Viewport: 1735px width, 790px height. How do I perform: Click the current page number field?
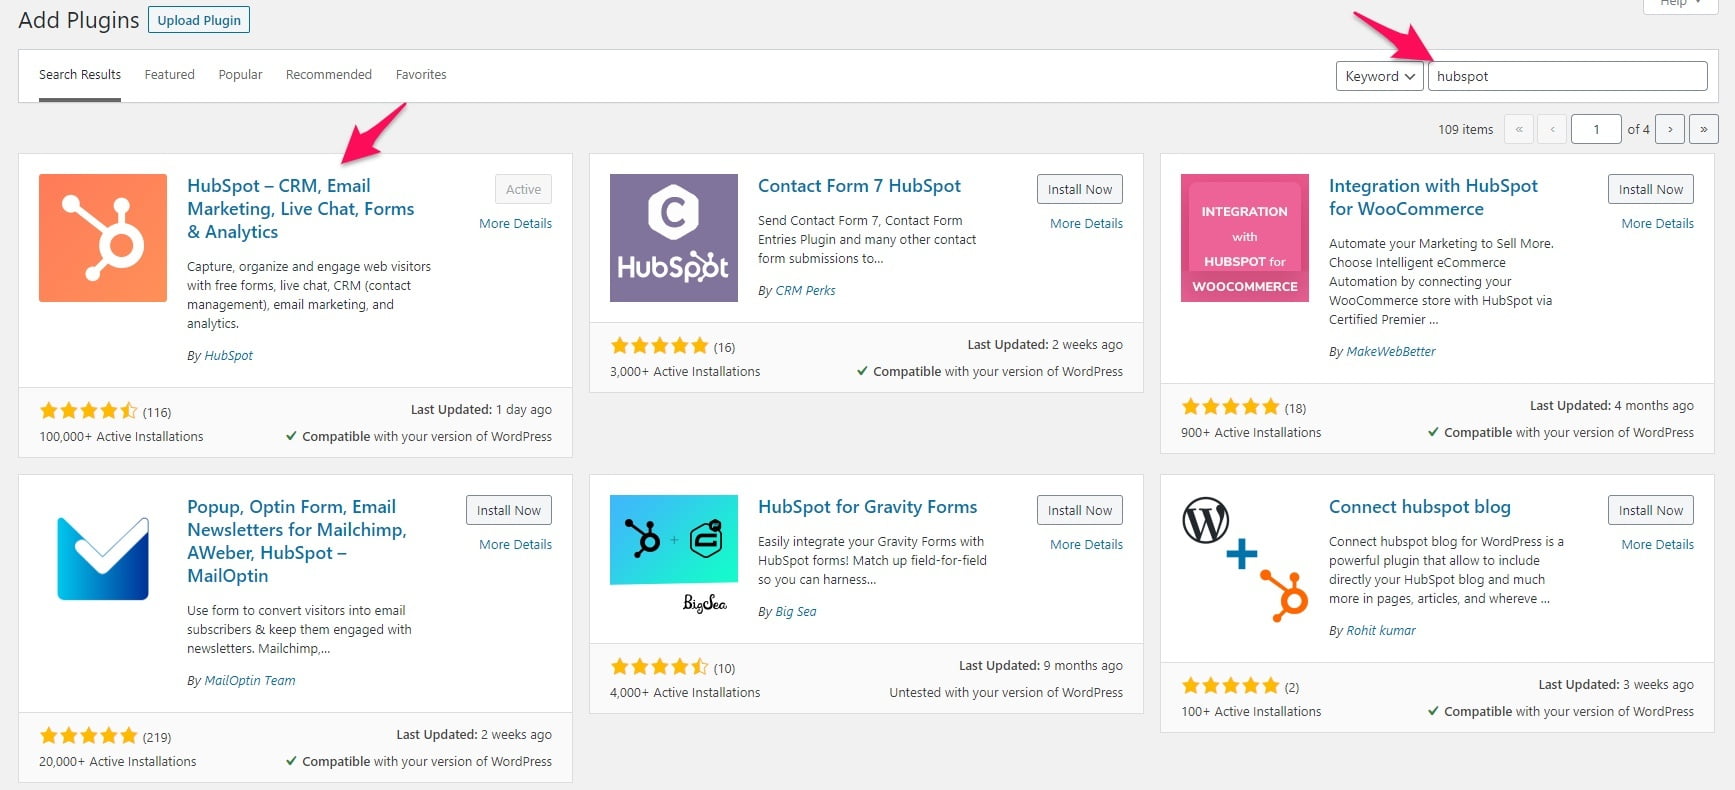[x=1596, y=129]
